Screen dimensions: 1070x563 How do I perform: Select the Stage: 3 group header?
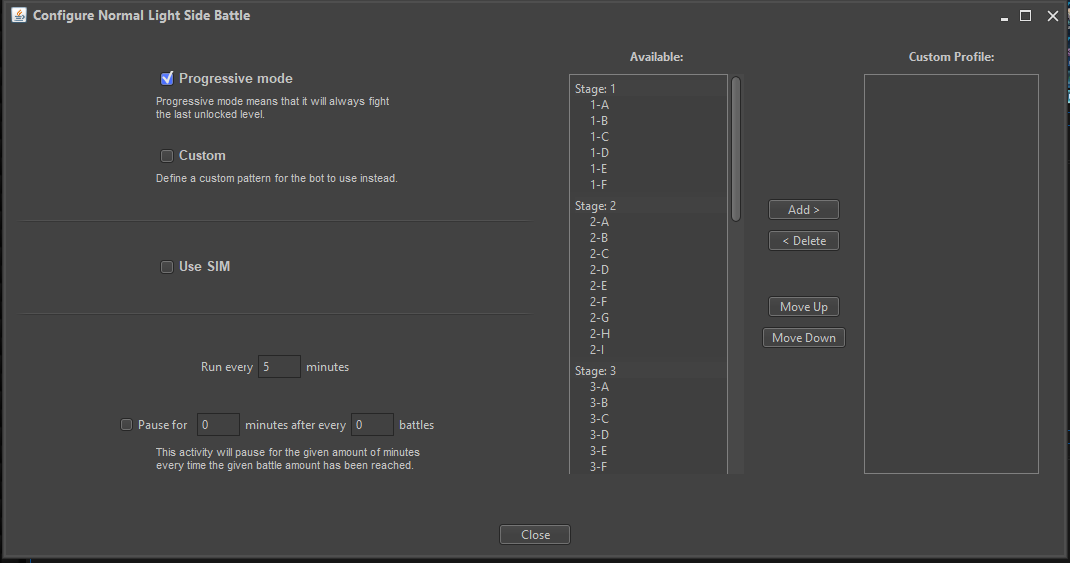pos(596,371)
